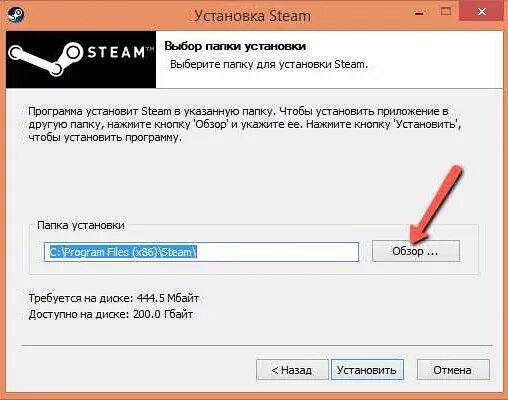508x400 pixels.
Task: Go back with the < Назад button
Action: (292, 370)
